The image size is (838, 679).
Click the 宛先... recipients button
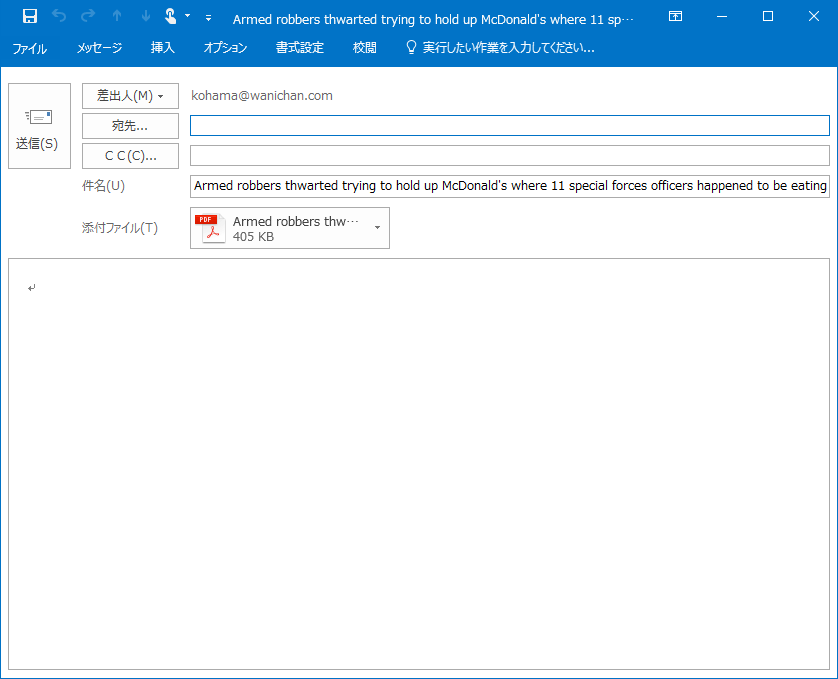pos(130,126)
